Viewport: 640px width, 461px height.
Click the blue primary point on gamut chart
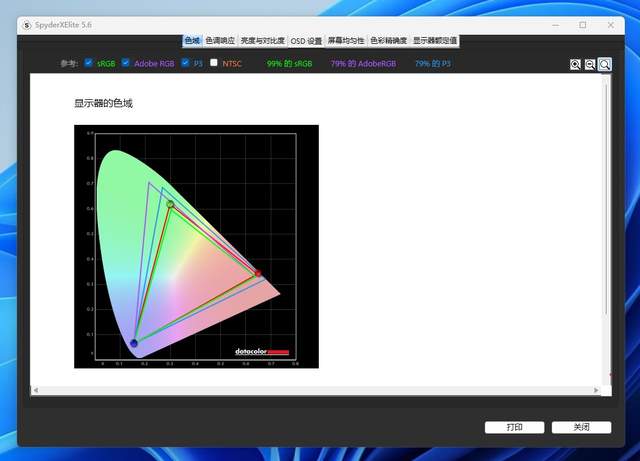pyautogui.click(x=134, y=343)
